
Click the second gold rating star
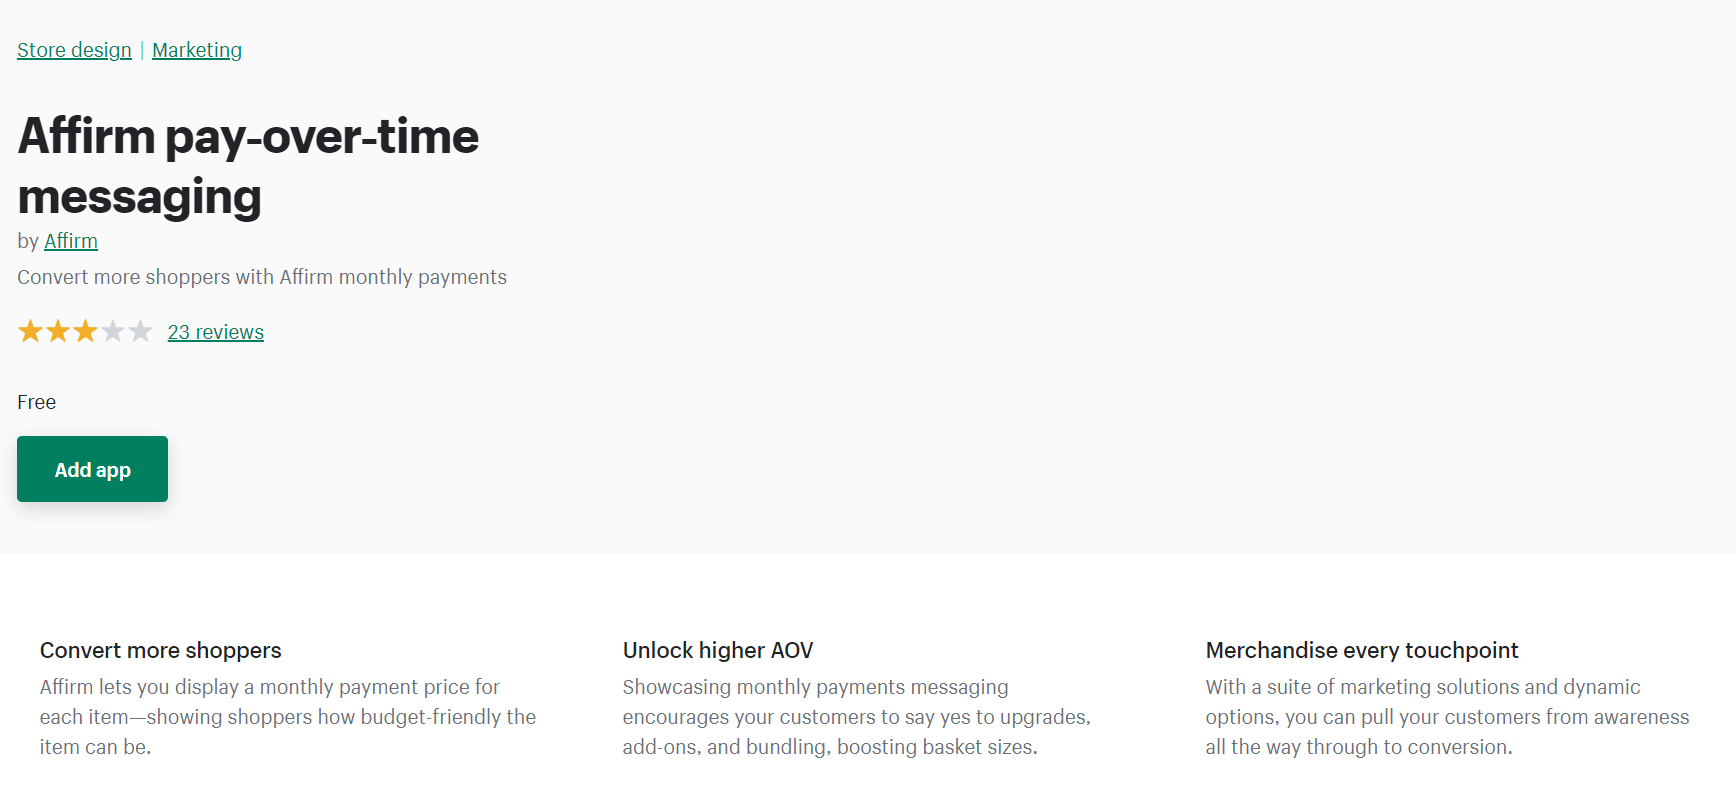tap(58, 331)
